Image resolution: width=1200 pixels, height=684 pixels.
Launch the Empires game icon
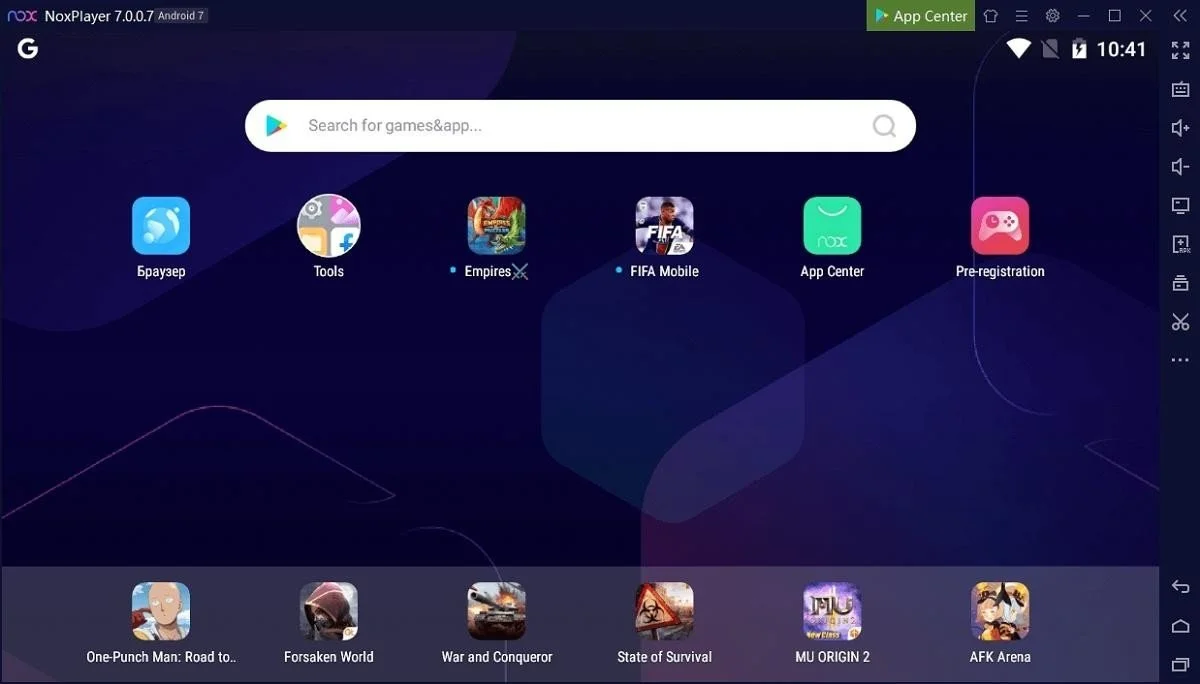pyautogui.click(x=497, y=226)
